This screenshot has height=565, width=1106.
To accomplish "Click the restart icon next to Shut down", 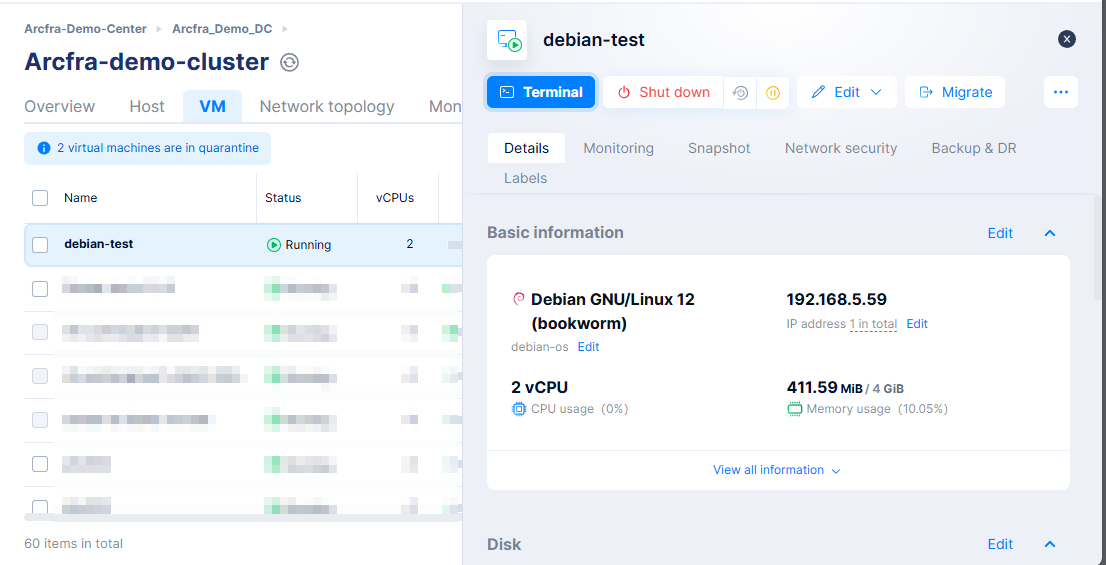I will (740, 92).
